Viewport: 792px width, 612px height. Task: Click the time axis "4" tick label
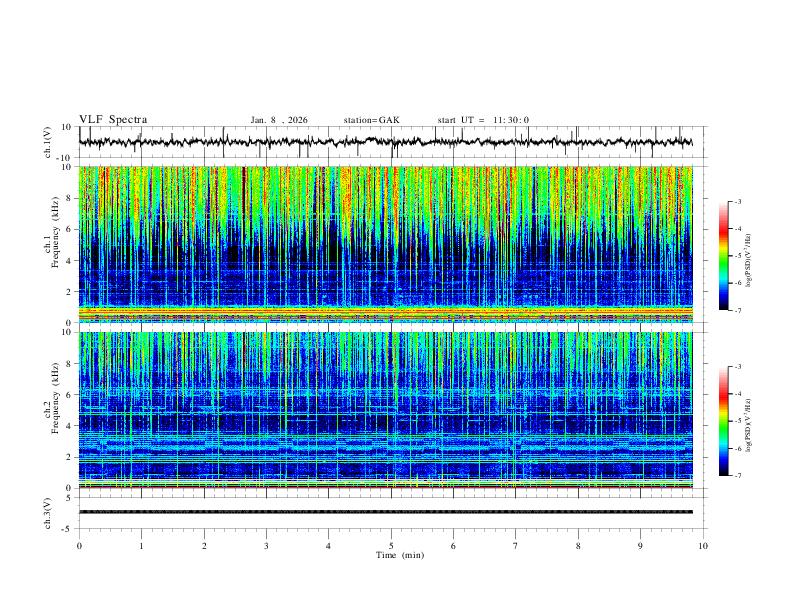[328, 546]
